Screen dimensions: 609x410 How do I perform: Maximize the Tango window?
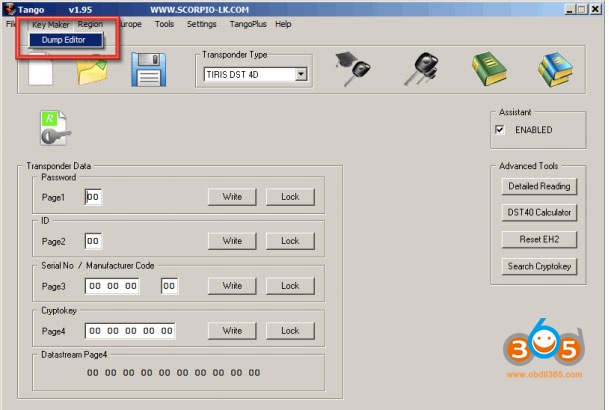pyautogui.click(x=582, y=9)
